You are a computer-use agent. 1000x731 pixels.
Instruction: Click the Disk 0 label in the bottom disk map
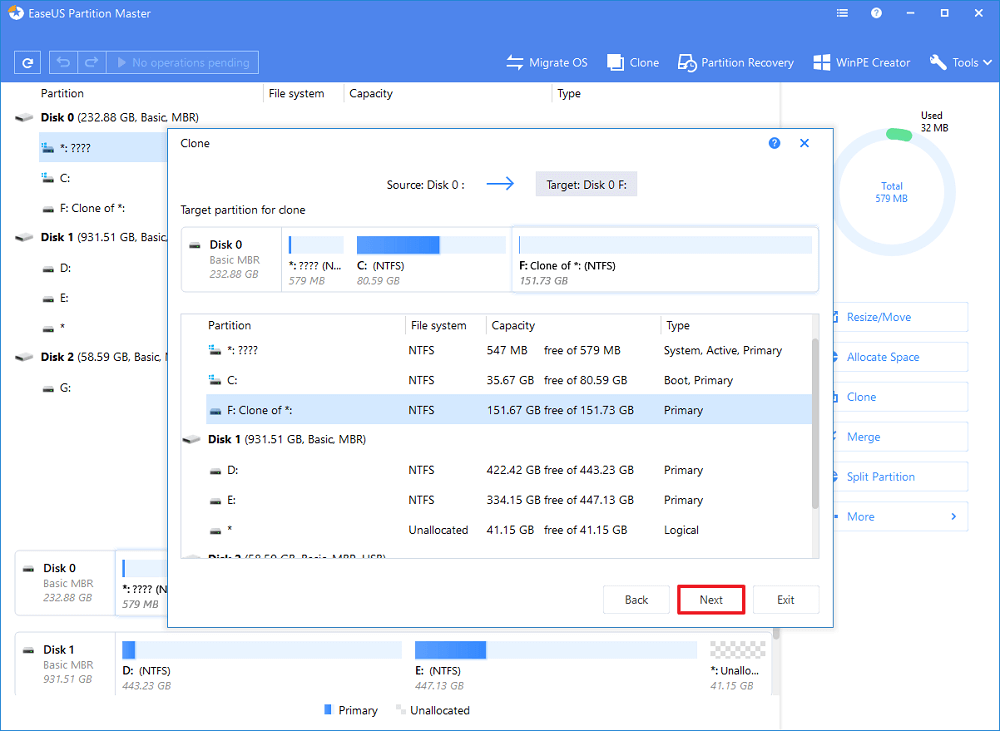click(x=59, y=568)
